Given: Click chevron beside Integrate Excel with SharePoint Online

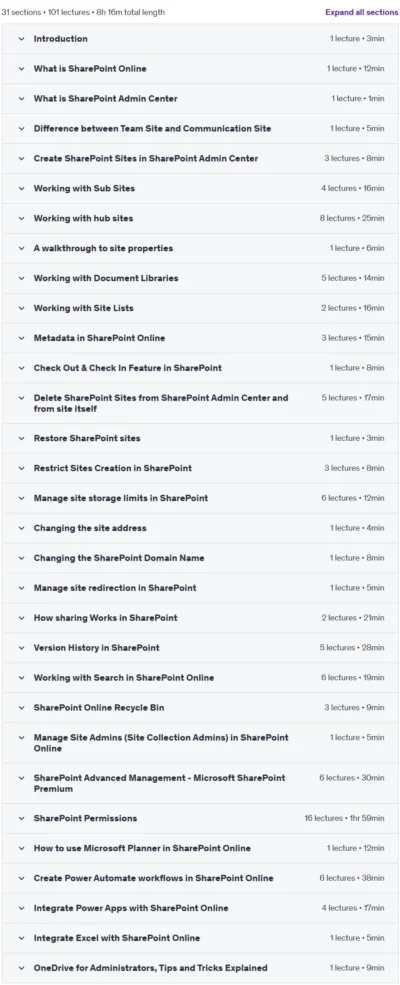Looking at the screenshot, I should coord(21,939).
